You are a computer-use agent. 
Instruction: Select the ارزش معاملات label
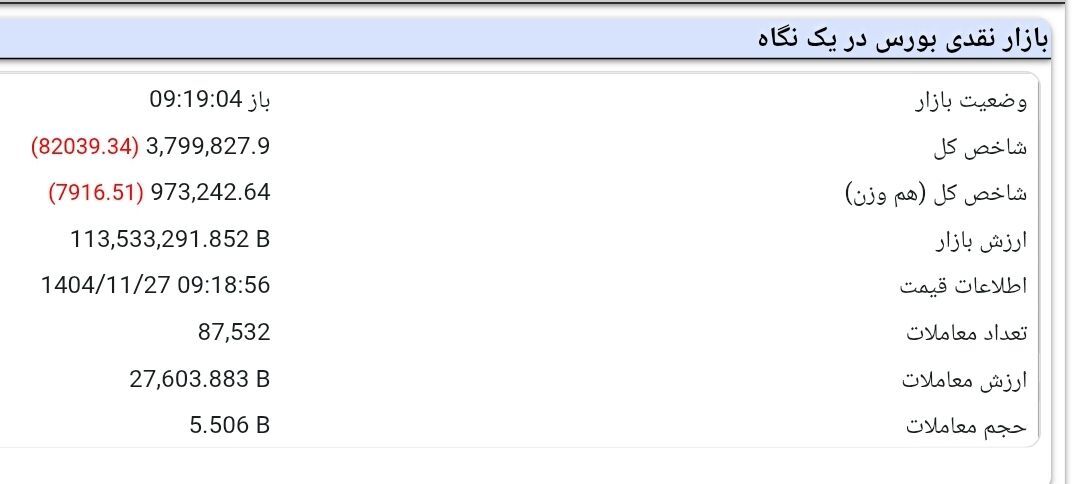point(965,380)
